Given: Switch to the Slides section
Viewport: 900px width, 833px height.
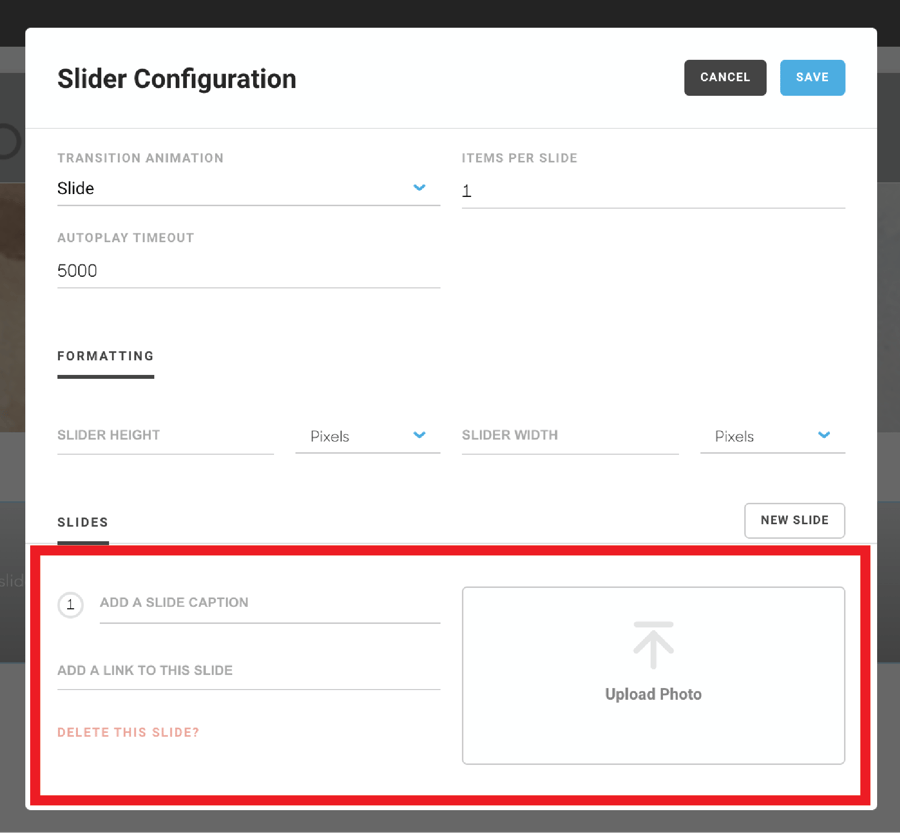Looking at the screenshot, I should tap(82, 521).
